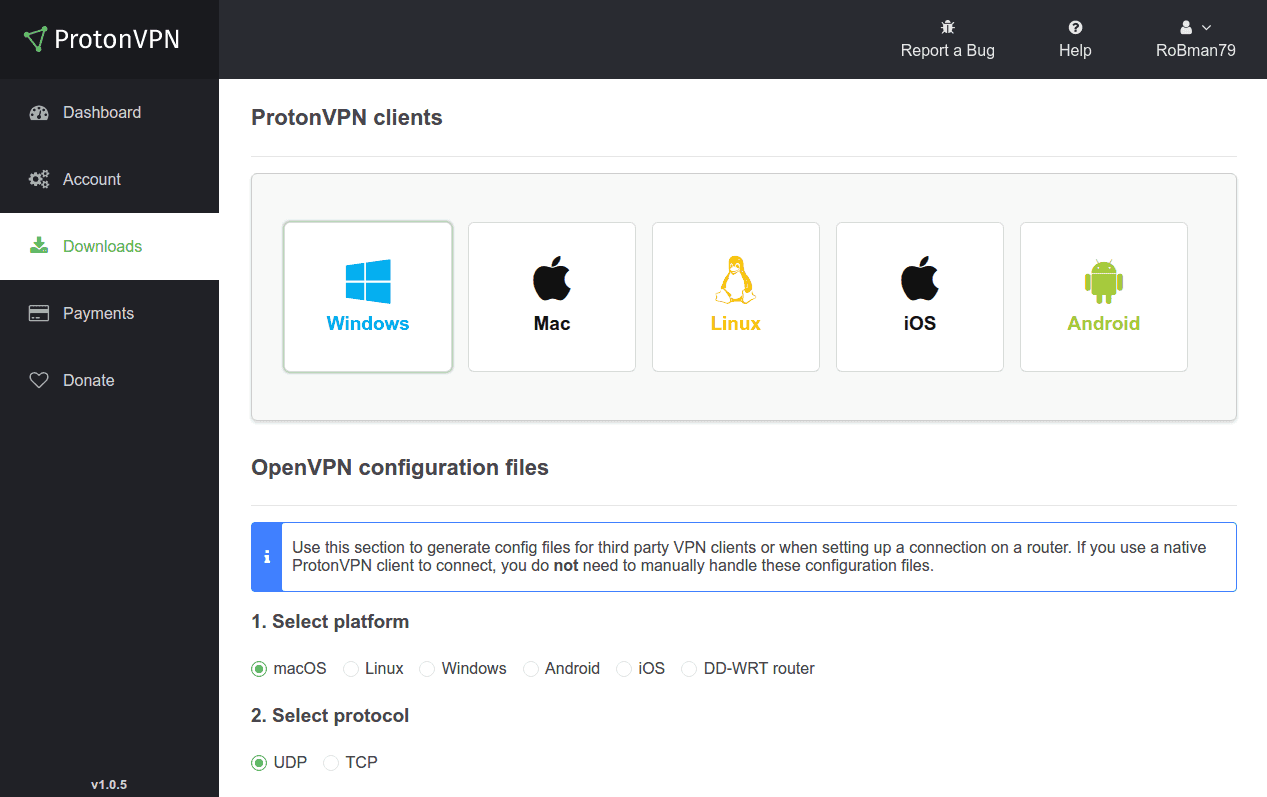
Task: Select the Linux platform radio button
Action: click(x=351, y=668)
